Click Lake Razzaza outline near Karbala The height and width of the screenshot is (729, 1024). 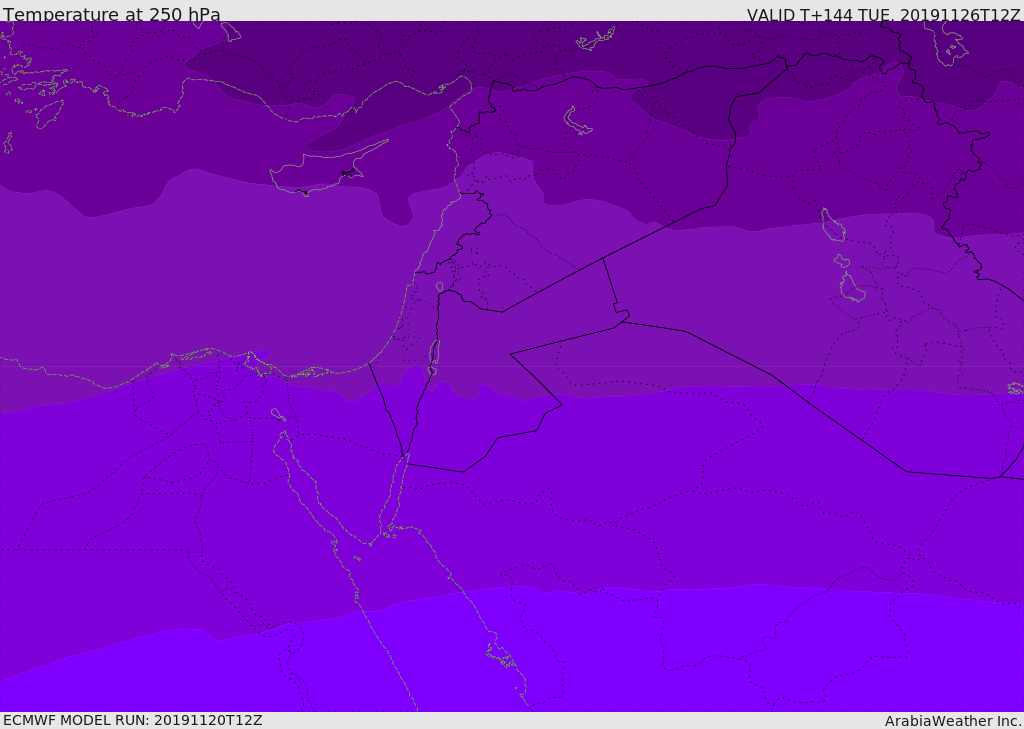(x=852, y=287)
